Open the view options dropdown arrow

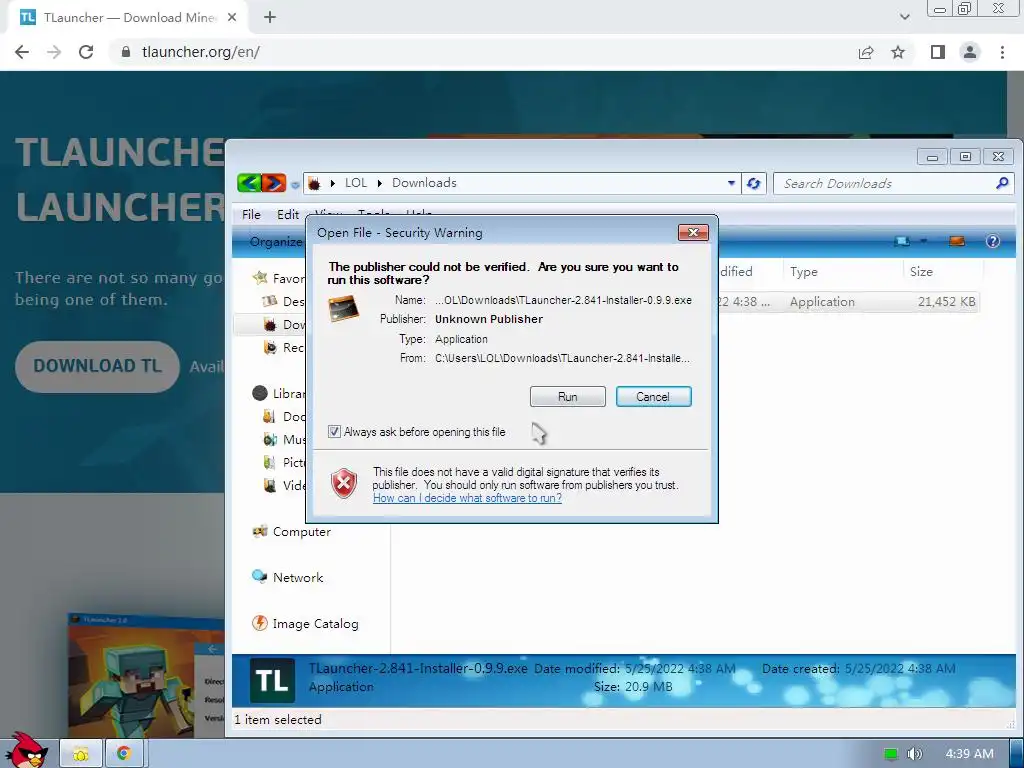923,242
